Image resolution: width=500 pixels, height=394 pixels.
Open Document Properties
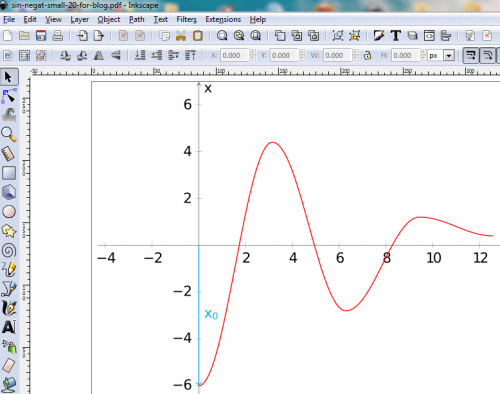[487, 36]
